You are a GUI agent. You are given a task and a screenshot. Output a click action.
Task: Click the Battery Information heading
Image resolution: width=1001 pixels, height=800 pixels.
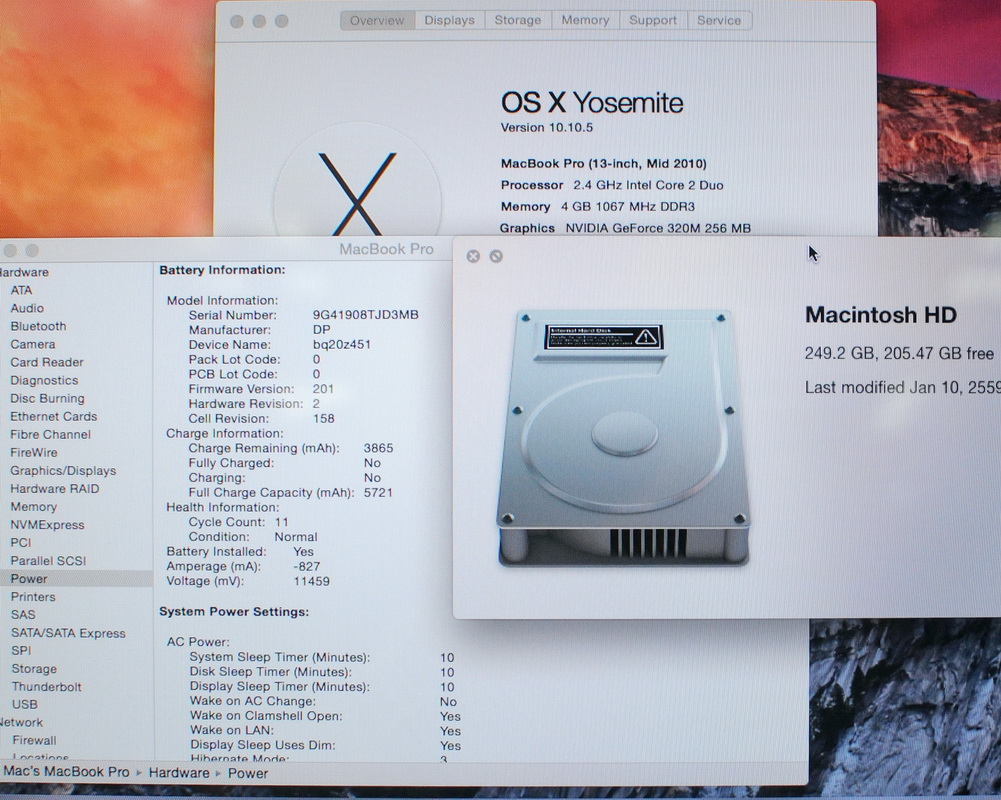pyautogui.click(x=222, y=270)
